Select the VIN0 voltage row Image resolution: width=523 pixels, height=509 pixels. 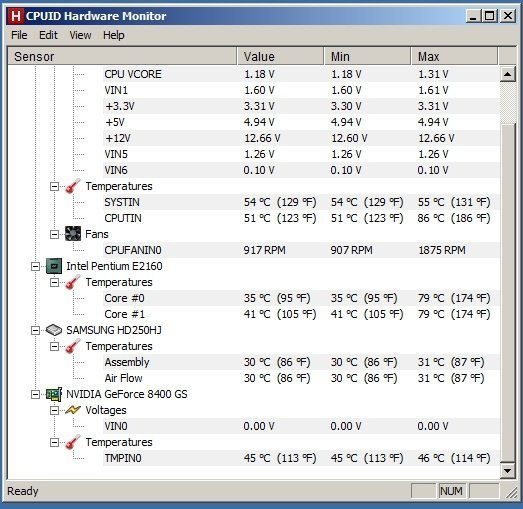301,426
